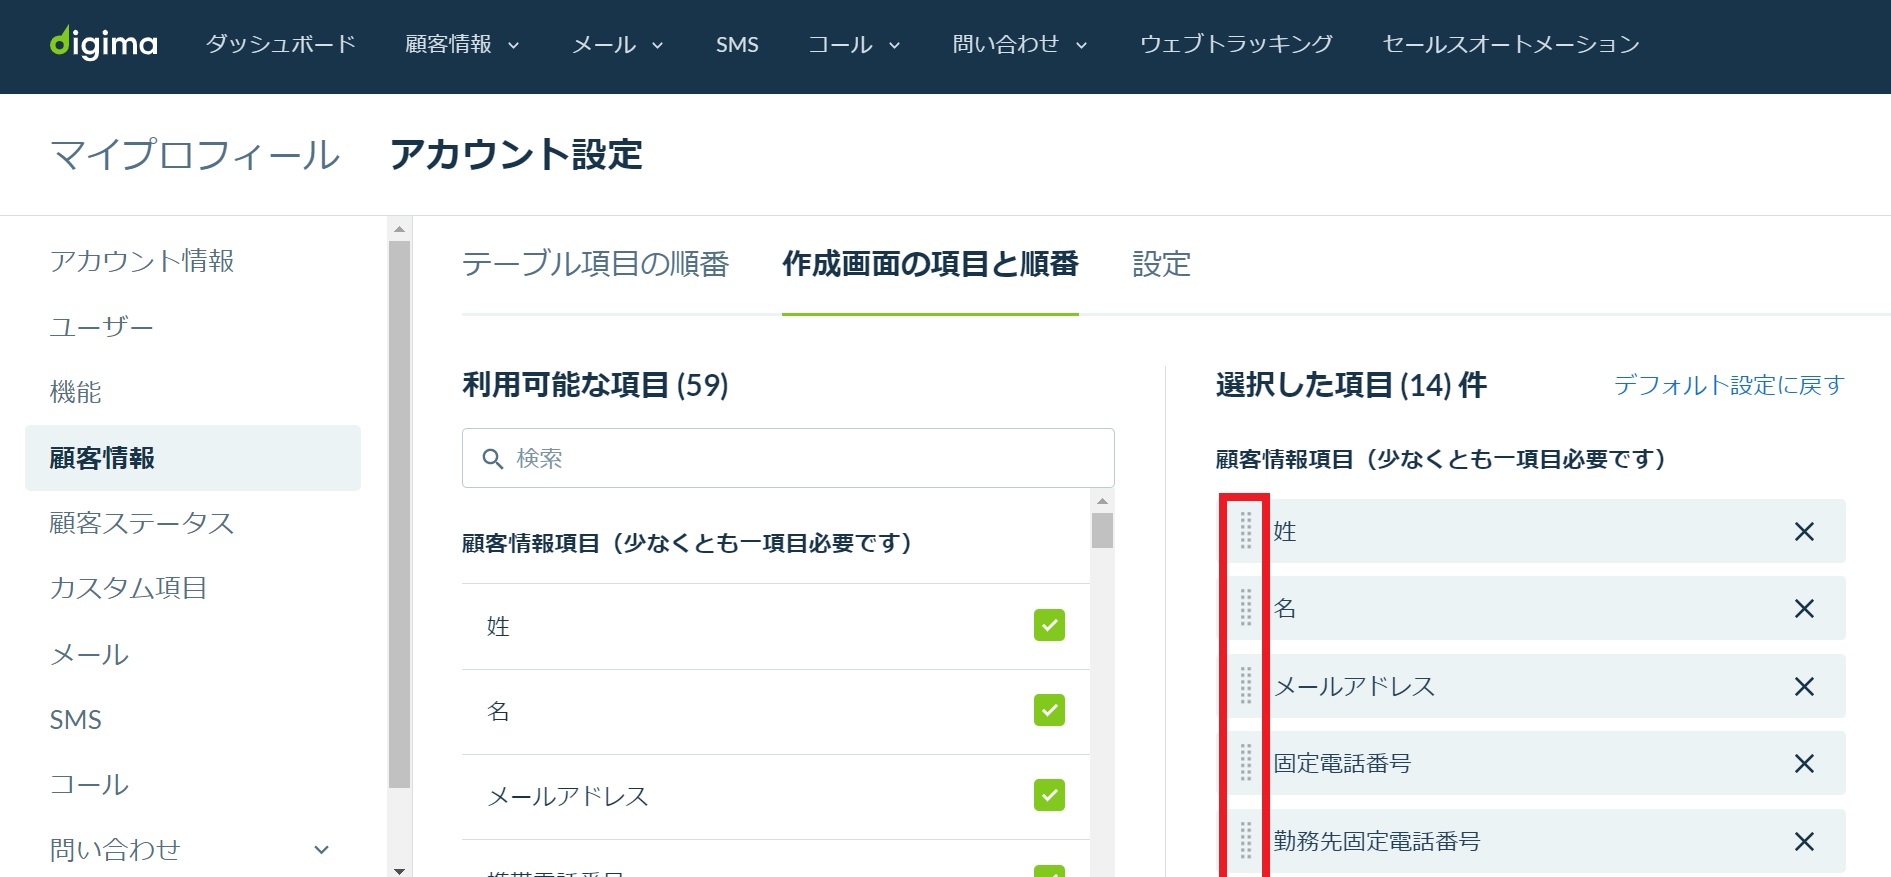The image size is (1891, 877).
Task: Switch to テーブル項目の順番 tab
Action: pos(595,264)
